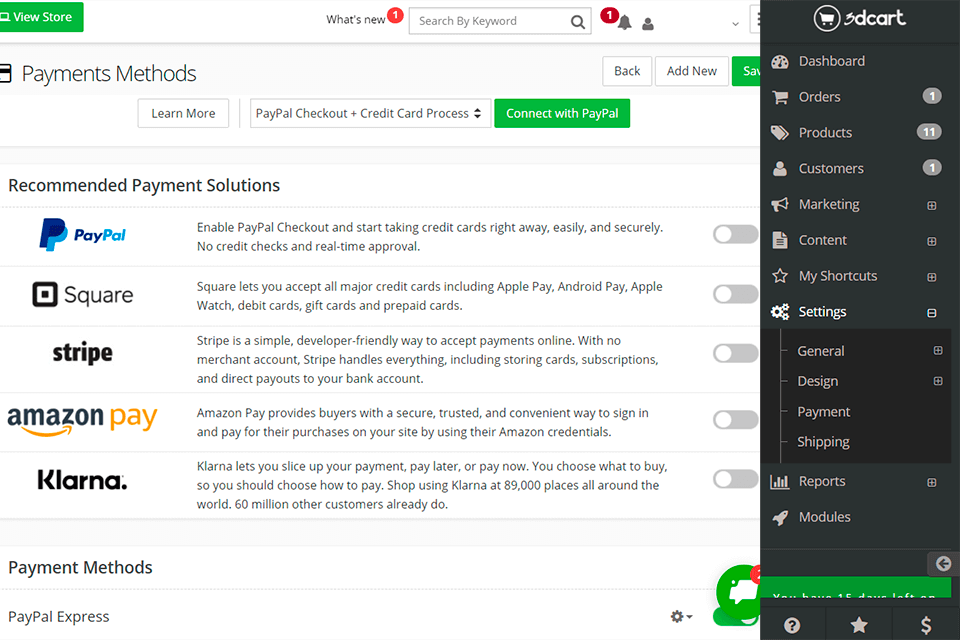Enable the Stripe payment toggle
960x640 pixels.
click(x=735, y=353)
